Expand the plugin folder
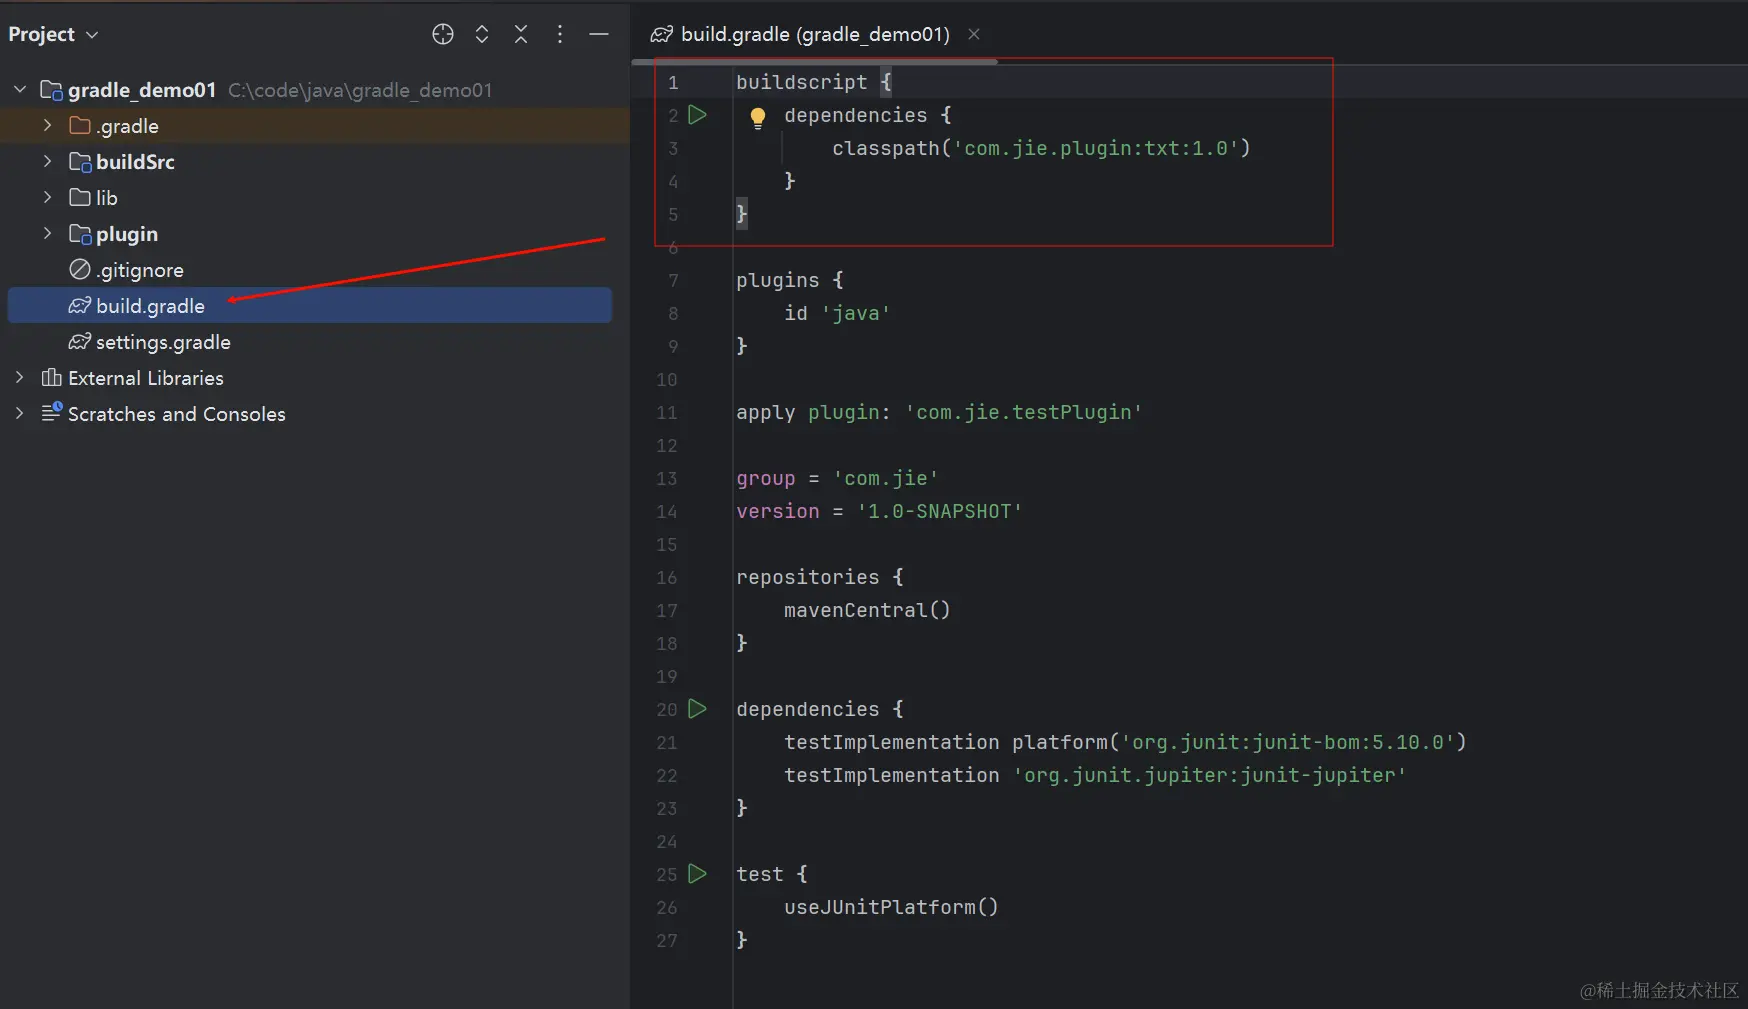Image resolution: width=1748 pixels, height=1009 pixels. click(47, 234)
